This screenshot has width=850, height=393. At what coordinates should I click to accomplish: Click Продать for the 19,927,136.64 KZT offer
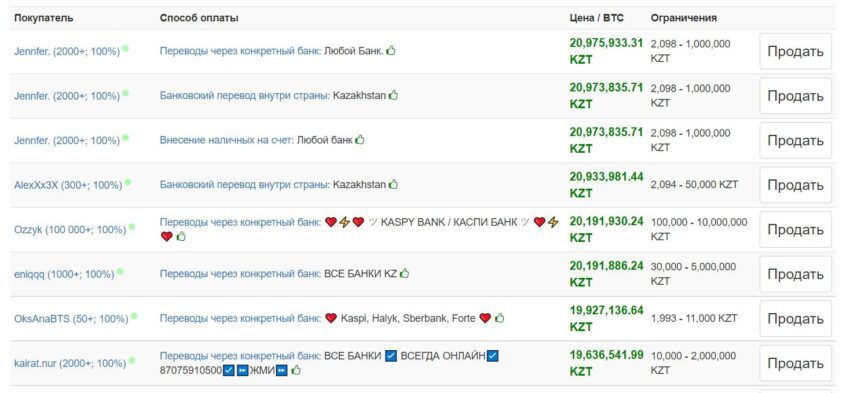[795, 318]
